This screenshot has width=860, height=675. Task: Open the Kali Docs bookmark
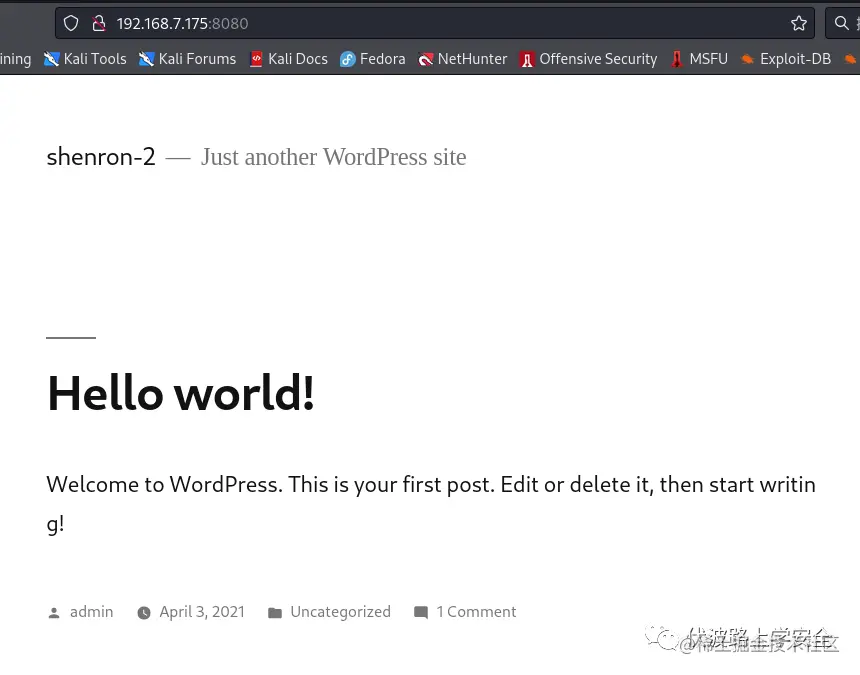288,59
